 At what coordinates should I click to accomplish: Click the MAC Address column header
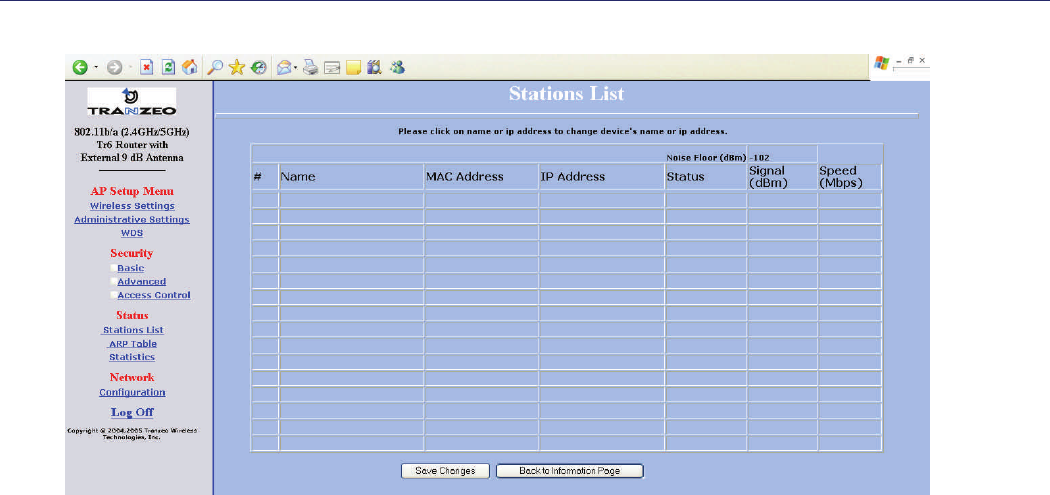pyautogui.click(x=465, y=177)
